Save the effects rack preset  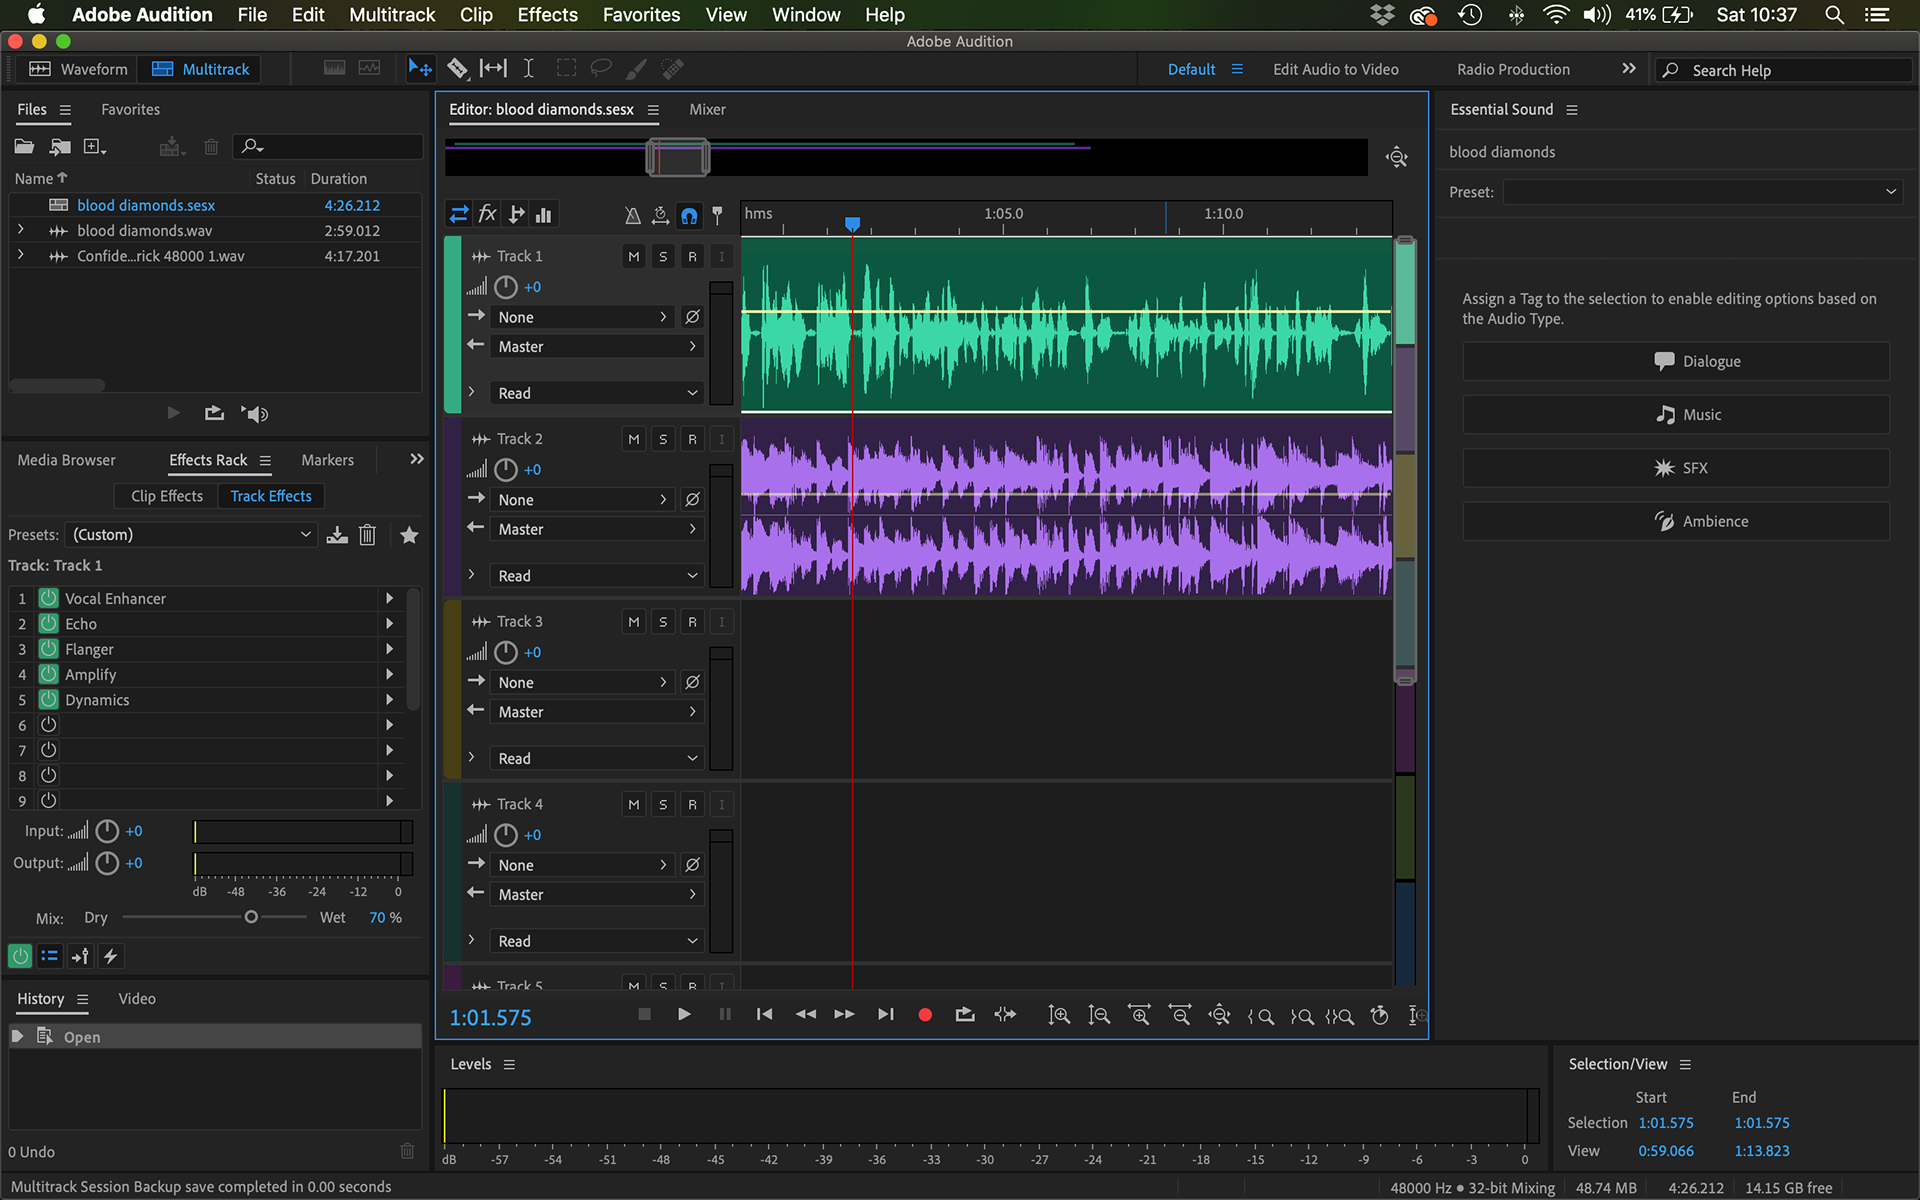(337, 535)
